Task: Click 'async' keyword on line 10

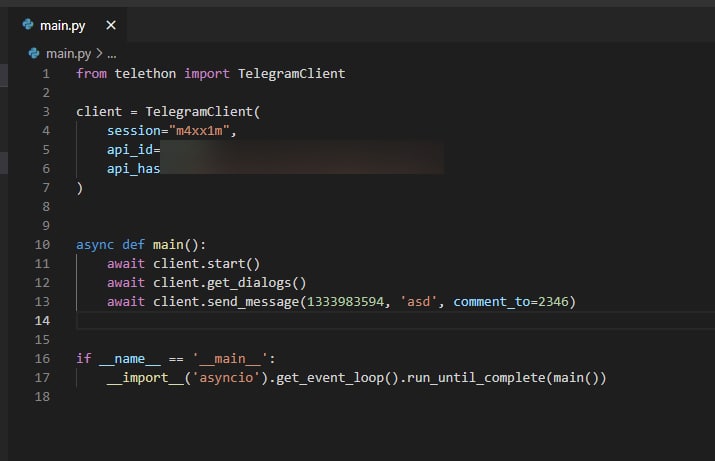Action: pyautogui.click(x=95, y=245)
